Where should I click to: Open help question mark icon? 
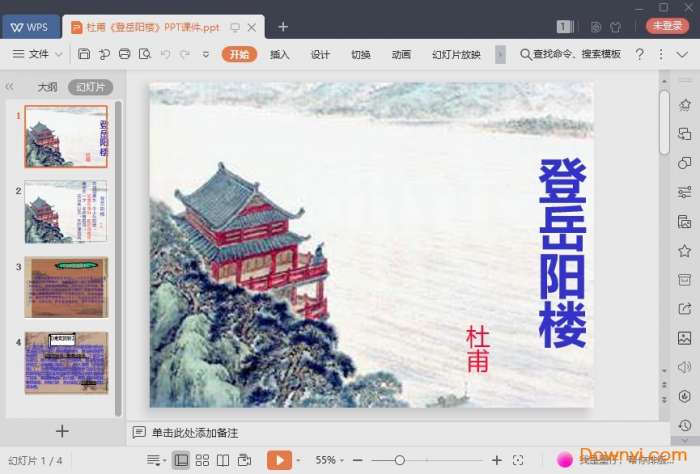[639, 54]
